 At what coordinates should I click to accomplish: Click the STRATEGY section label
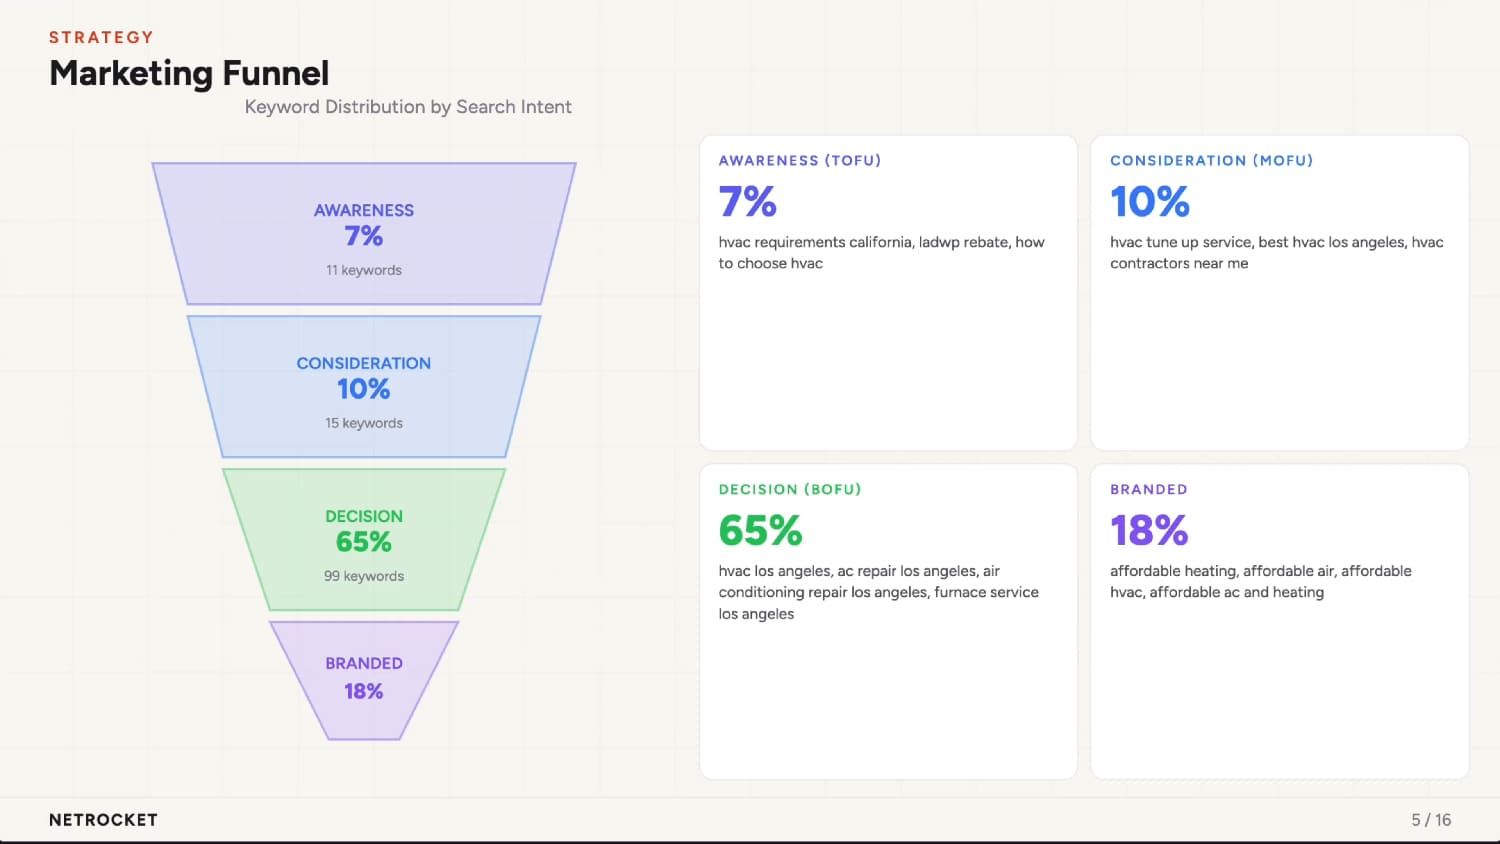(x=101, y=37)
